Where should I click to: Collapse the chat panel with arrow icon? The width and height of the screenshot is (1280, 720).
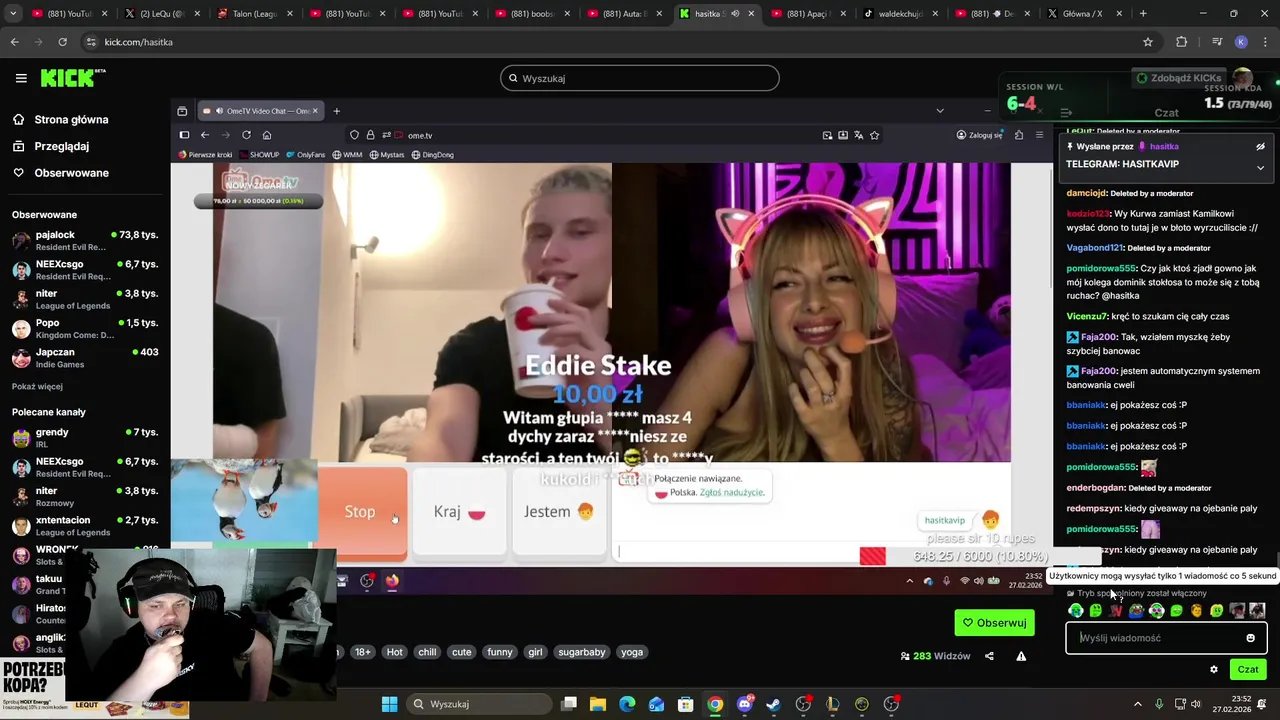click(1066, 113)
